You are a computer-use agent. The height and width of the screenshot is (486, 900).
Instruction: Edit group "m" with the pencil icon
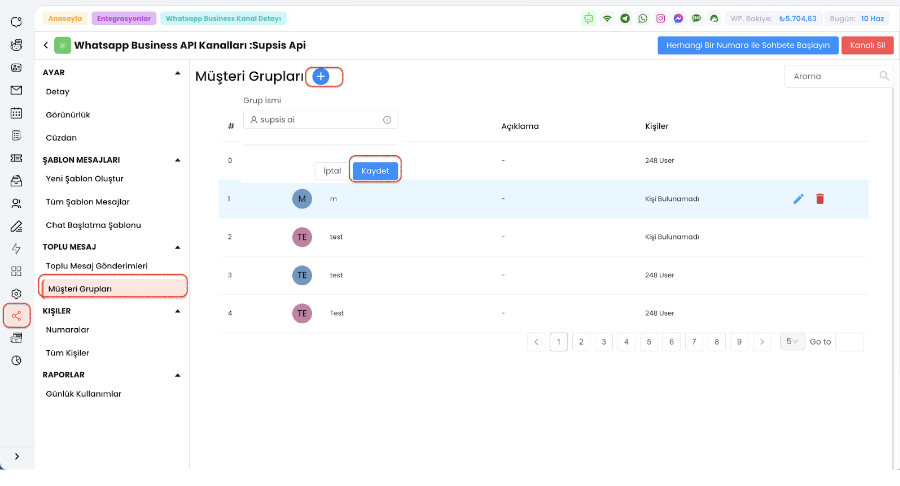(x=798, y=199)
